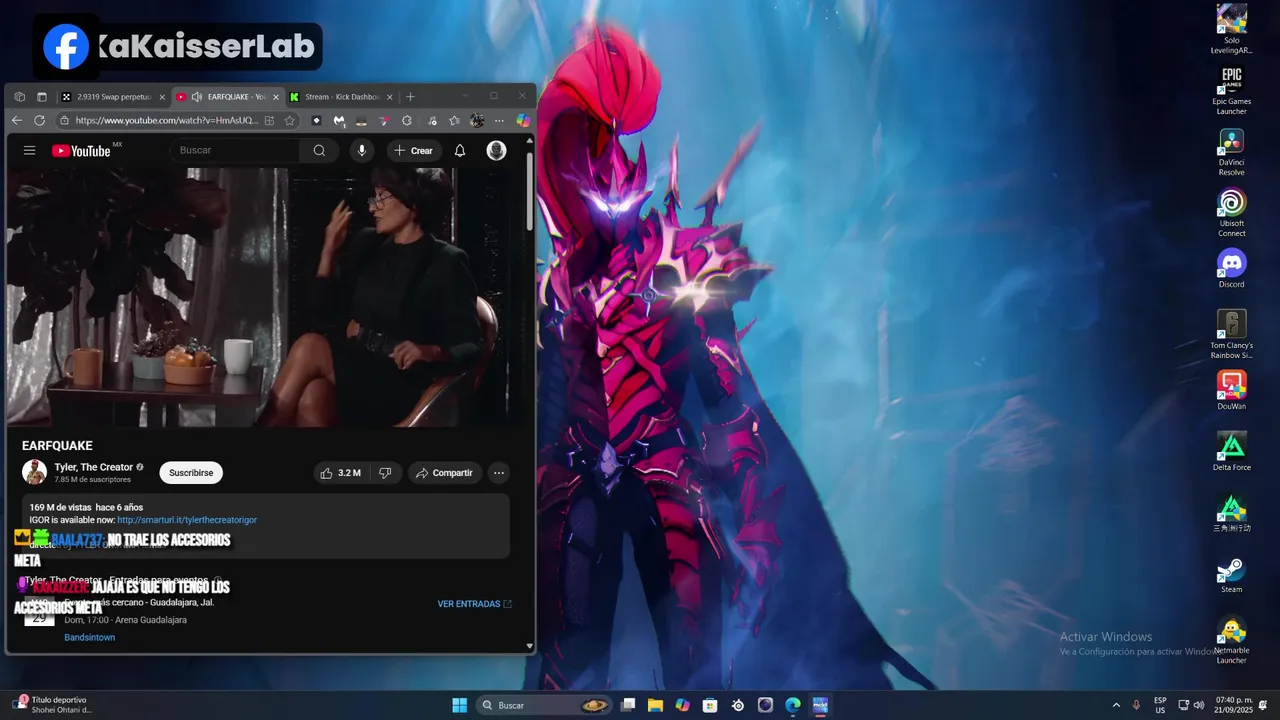The width and height of the screenshot is (1280, 720).
Task: Click the page vertical scrollbar thumb
Action: pyautogui.click(x=530, y=190)
